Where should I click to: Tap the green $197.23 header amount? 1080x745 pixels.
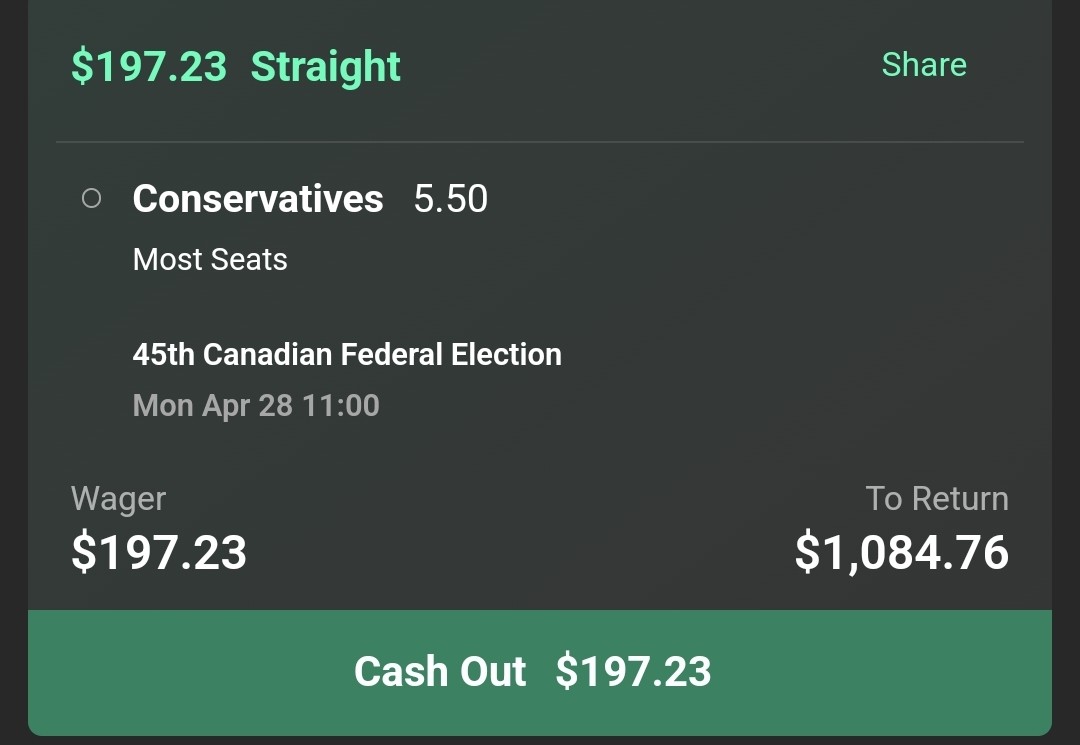(x=149, y=67)
